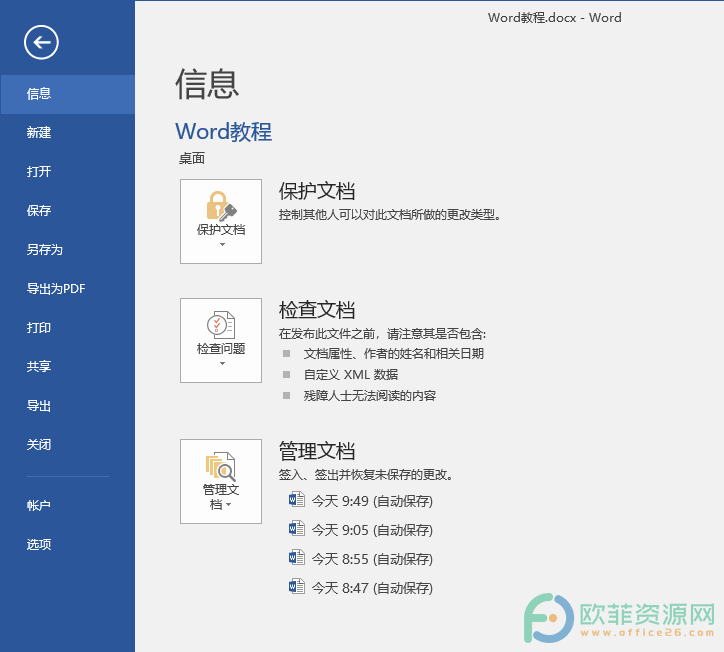The width and height of the screenshot is (724, 652).
Task: Click the 管理文档 button label
Action: (x=221, y=496)
